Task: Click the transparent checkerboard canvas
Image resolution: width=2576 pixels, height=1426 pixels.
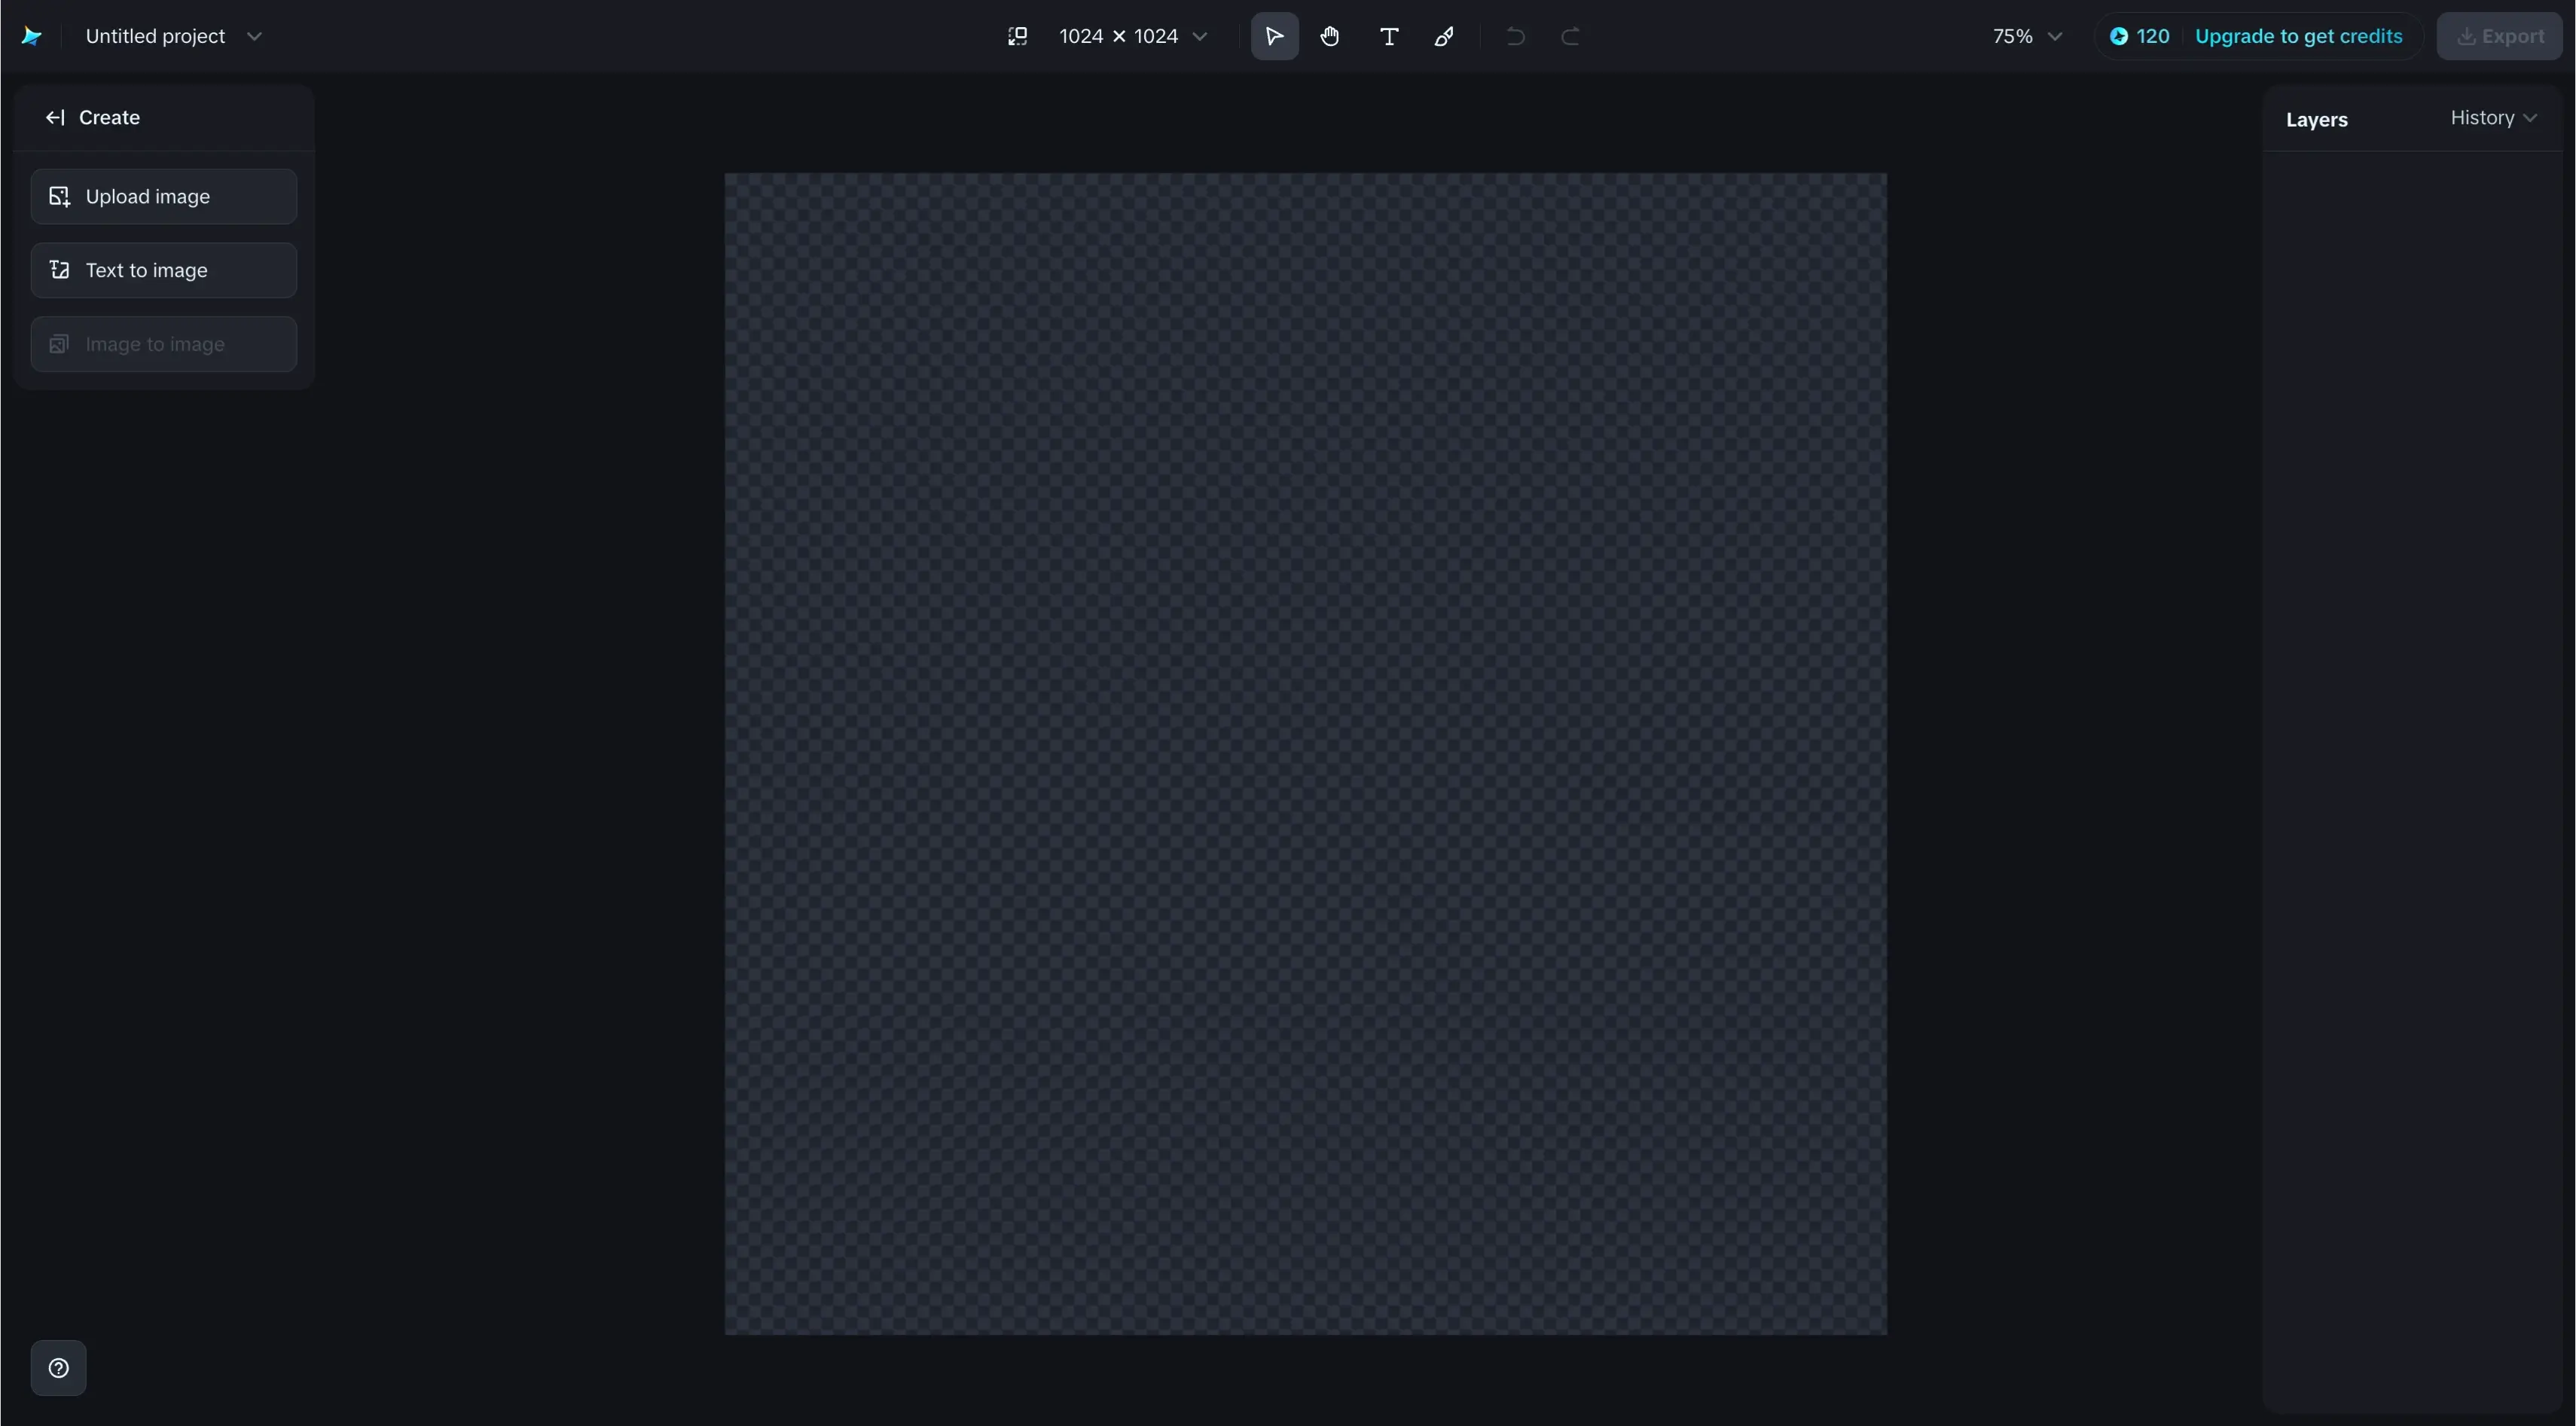Action: click(x=1306, y=754)
